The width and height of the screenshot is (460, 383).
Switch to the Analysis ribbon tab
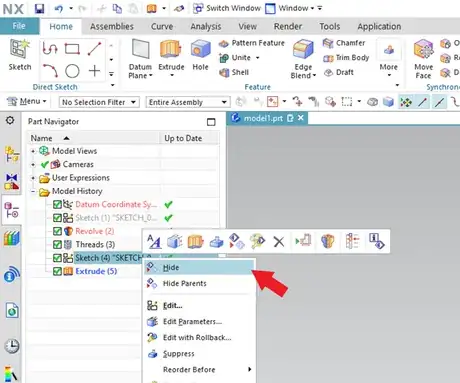click(206, 26)
